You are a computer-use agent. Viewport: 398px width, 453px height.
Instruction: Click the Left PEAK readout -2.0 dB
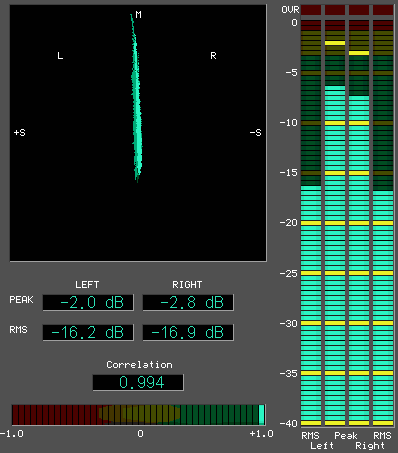[x=88, y=303]
